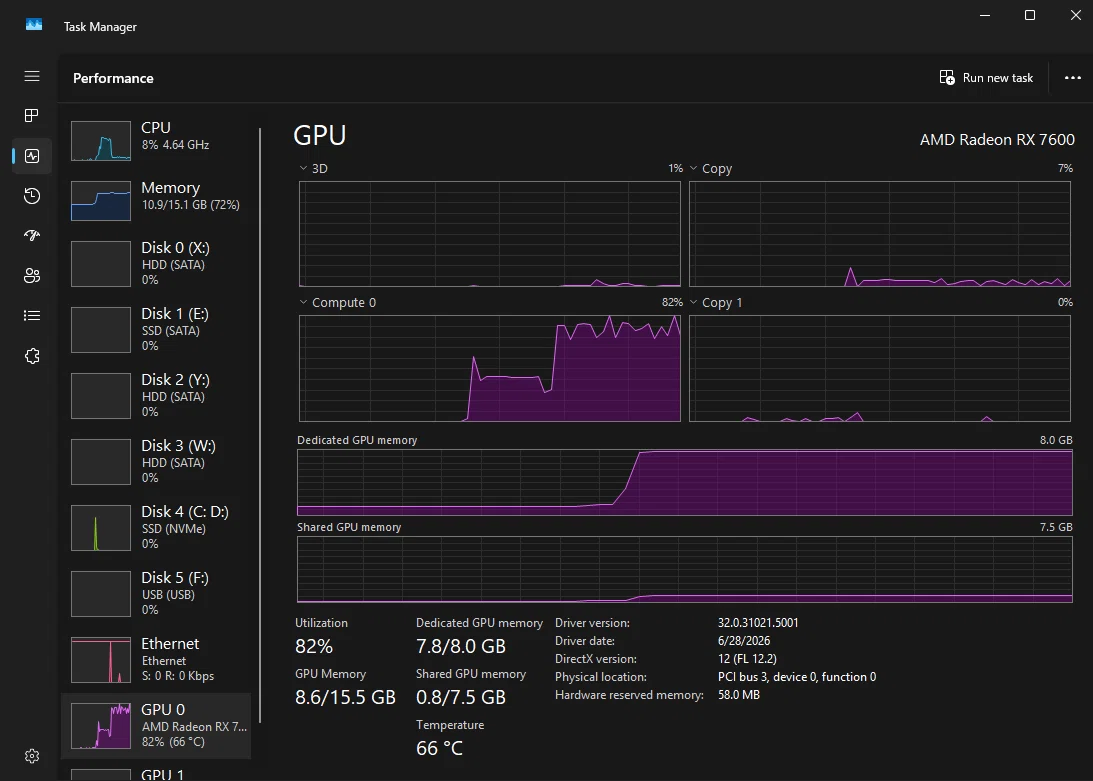Screen dimensions: 1093x781
Task: Open the hamburger navigation menu
Action: click(32, 76)
